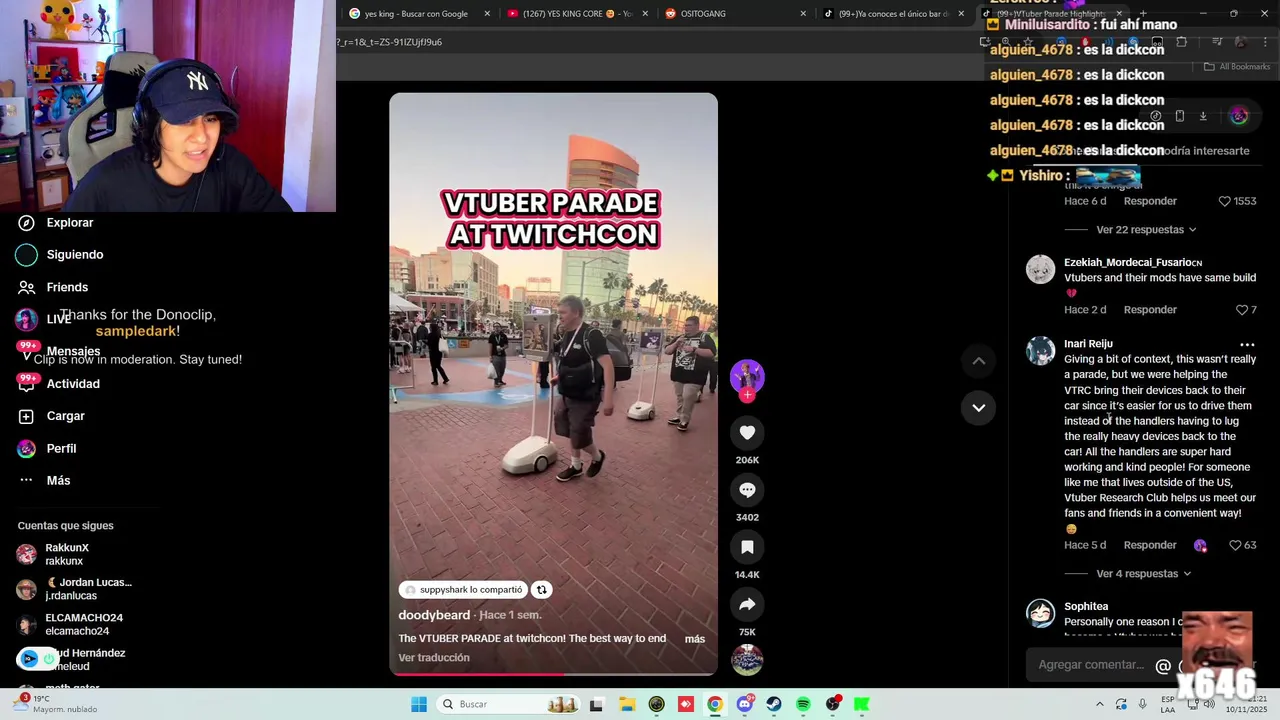
Task: Click the microphone icon in system tray
Action: (1143, 705)
